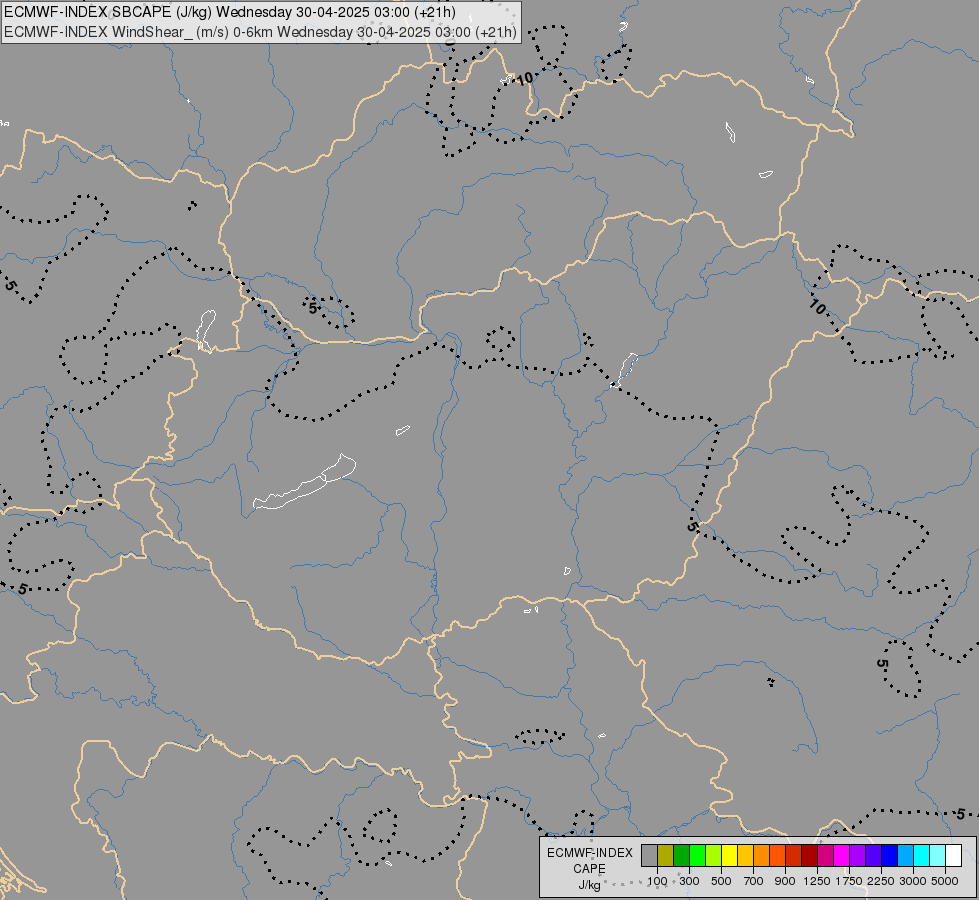Pick the white swatch ending the legend

pyautogui.click(x=953, y=856)
